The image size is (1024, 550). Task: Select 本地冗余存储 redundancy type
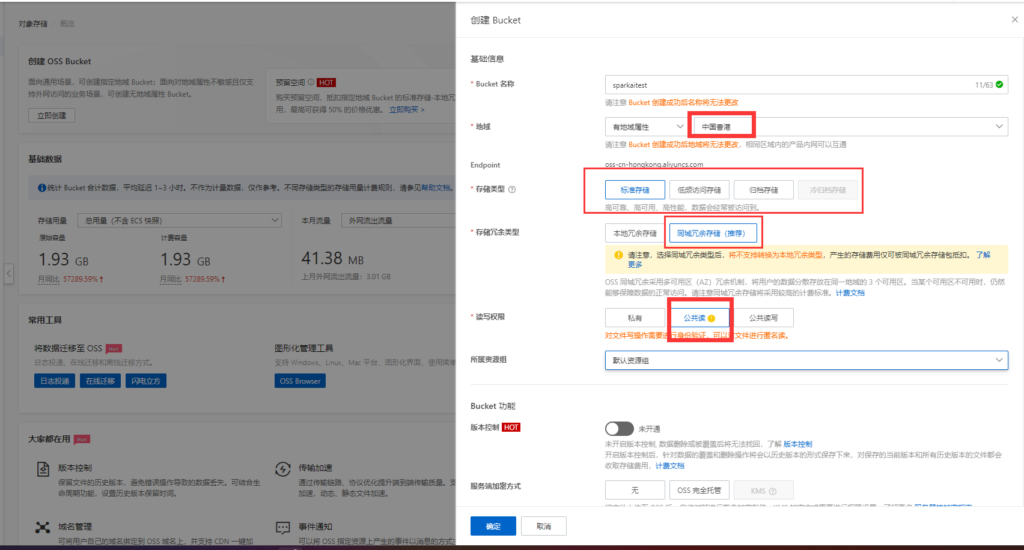click(635, 233)
